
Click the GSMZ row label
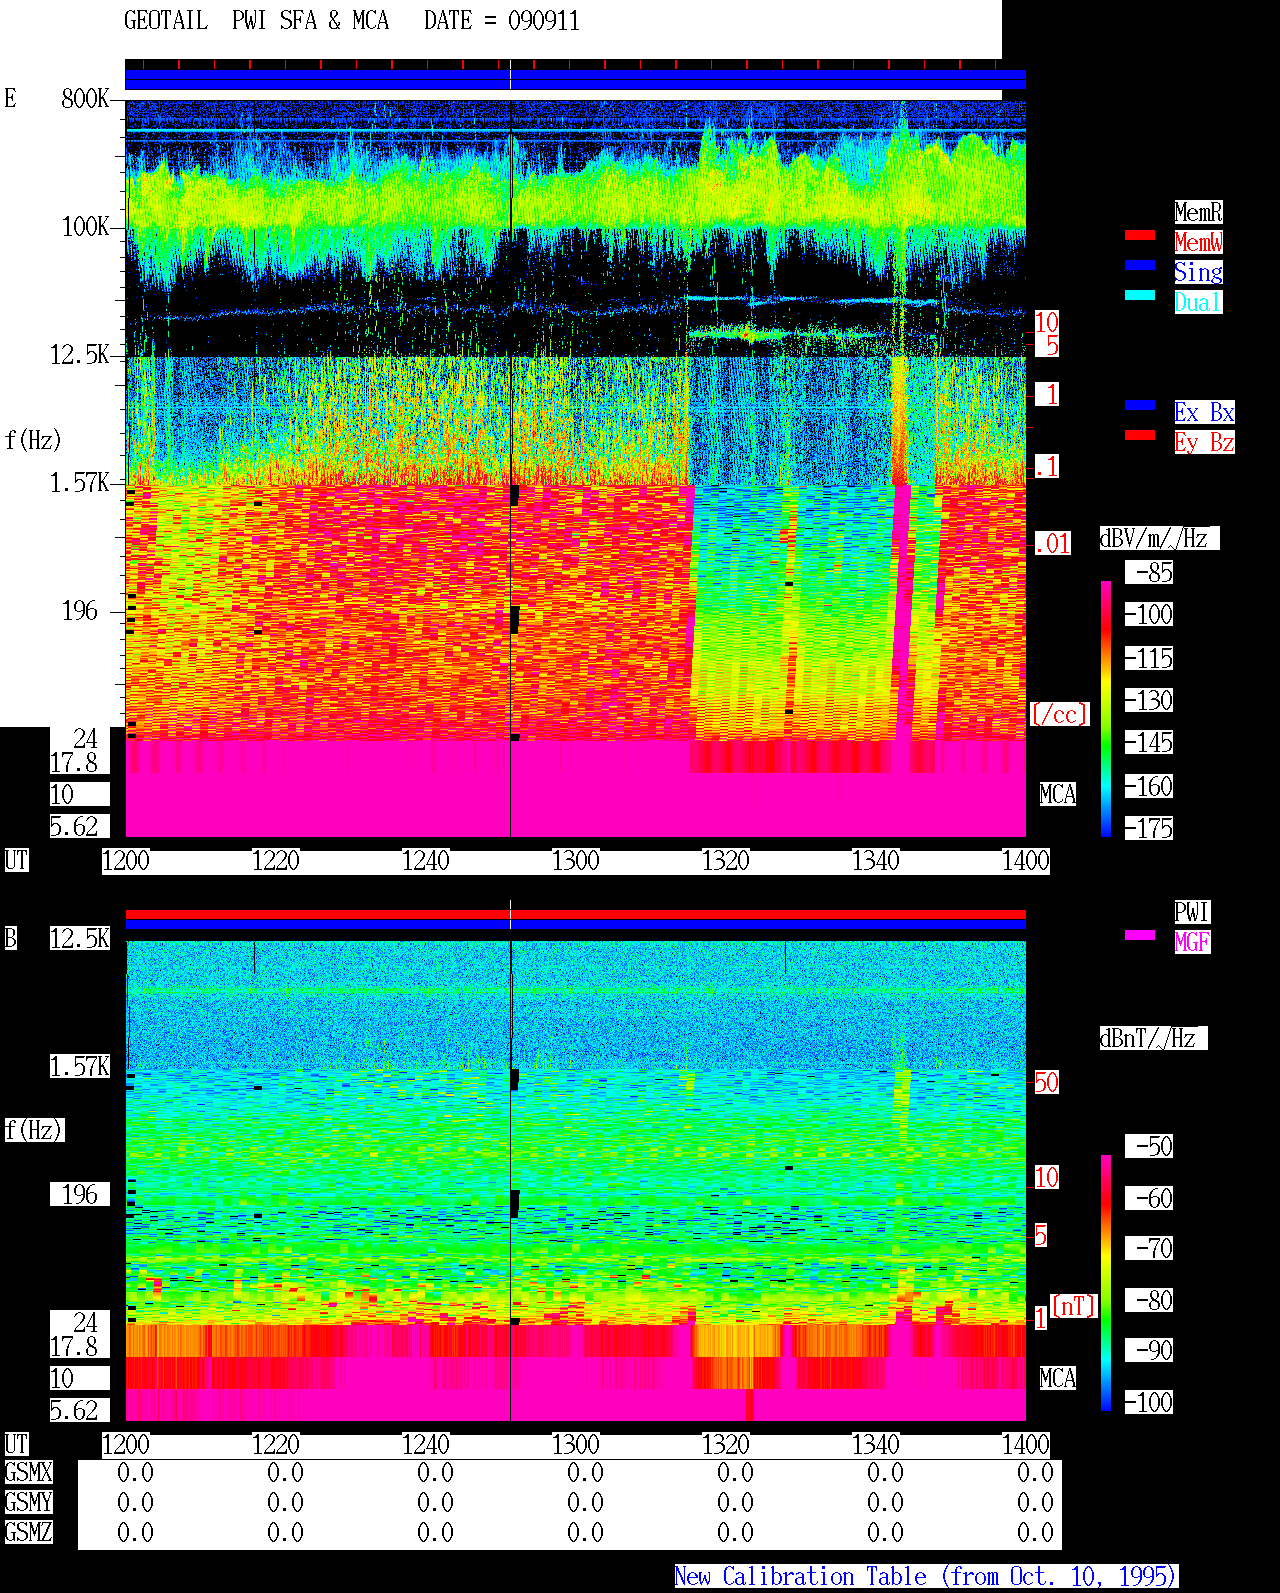point(28,1532)
